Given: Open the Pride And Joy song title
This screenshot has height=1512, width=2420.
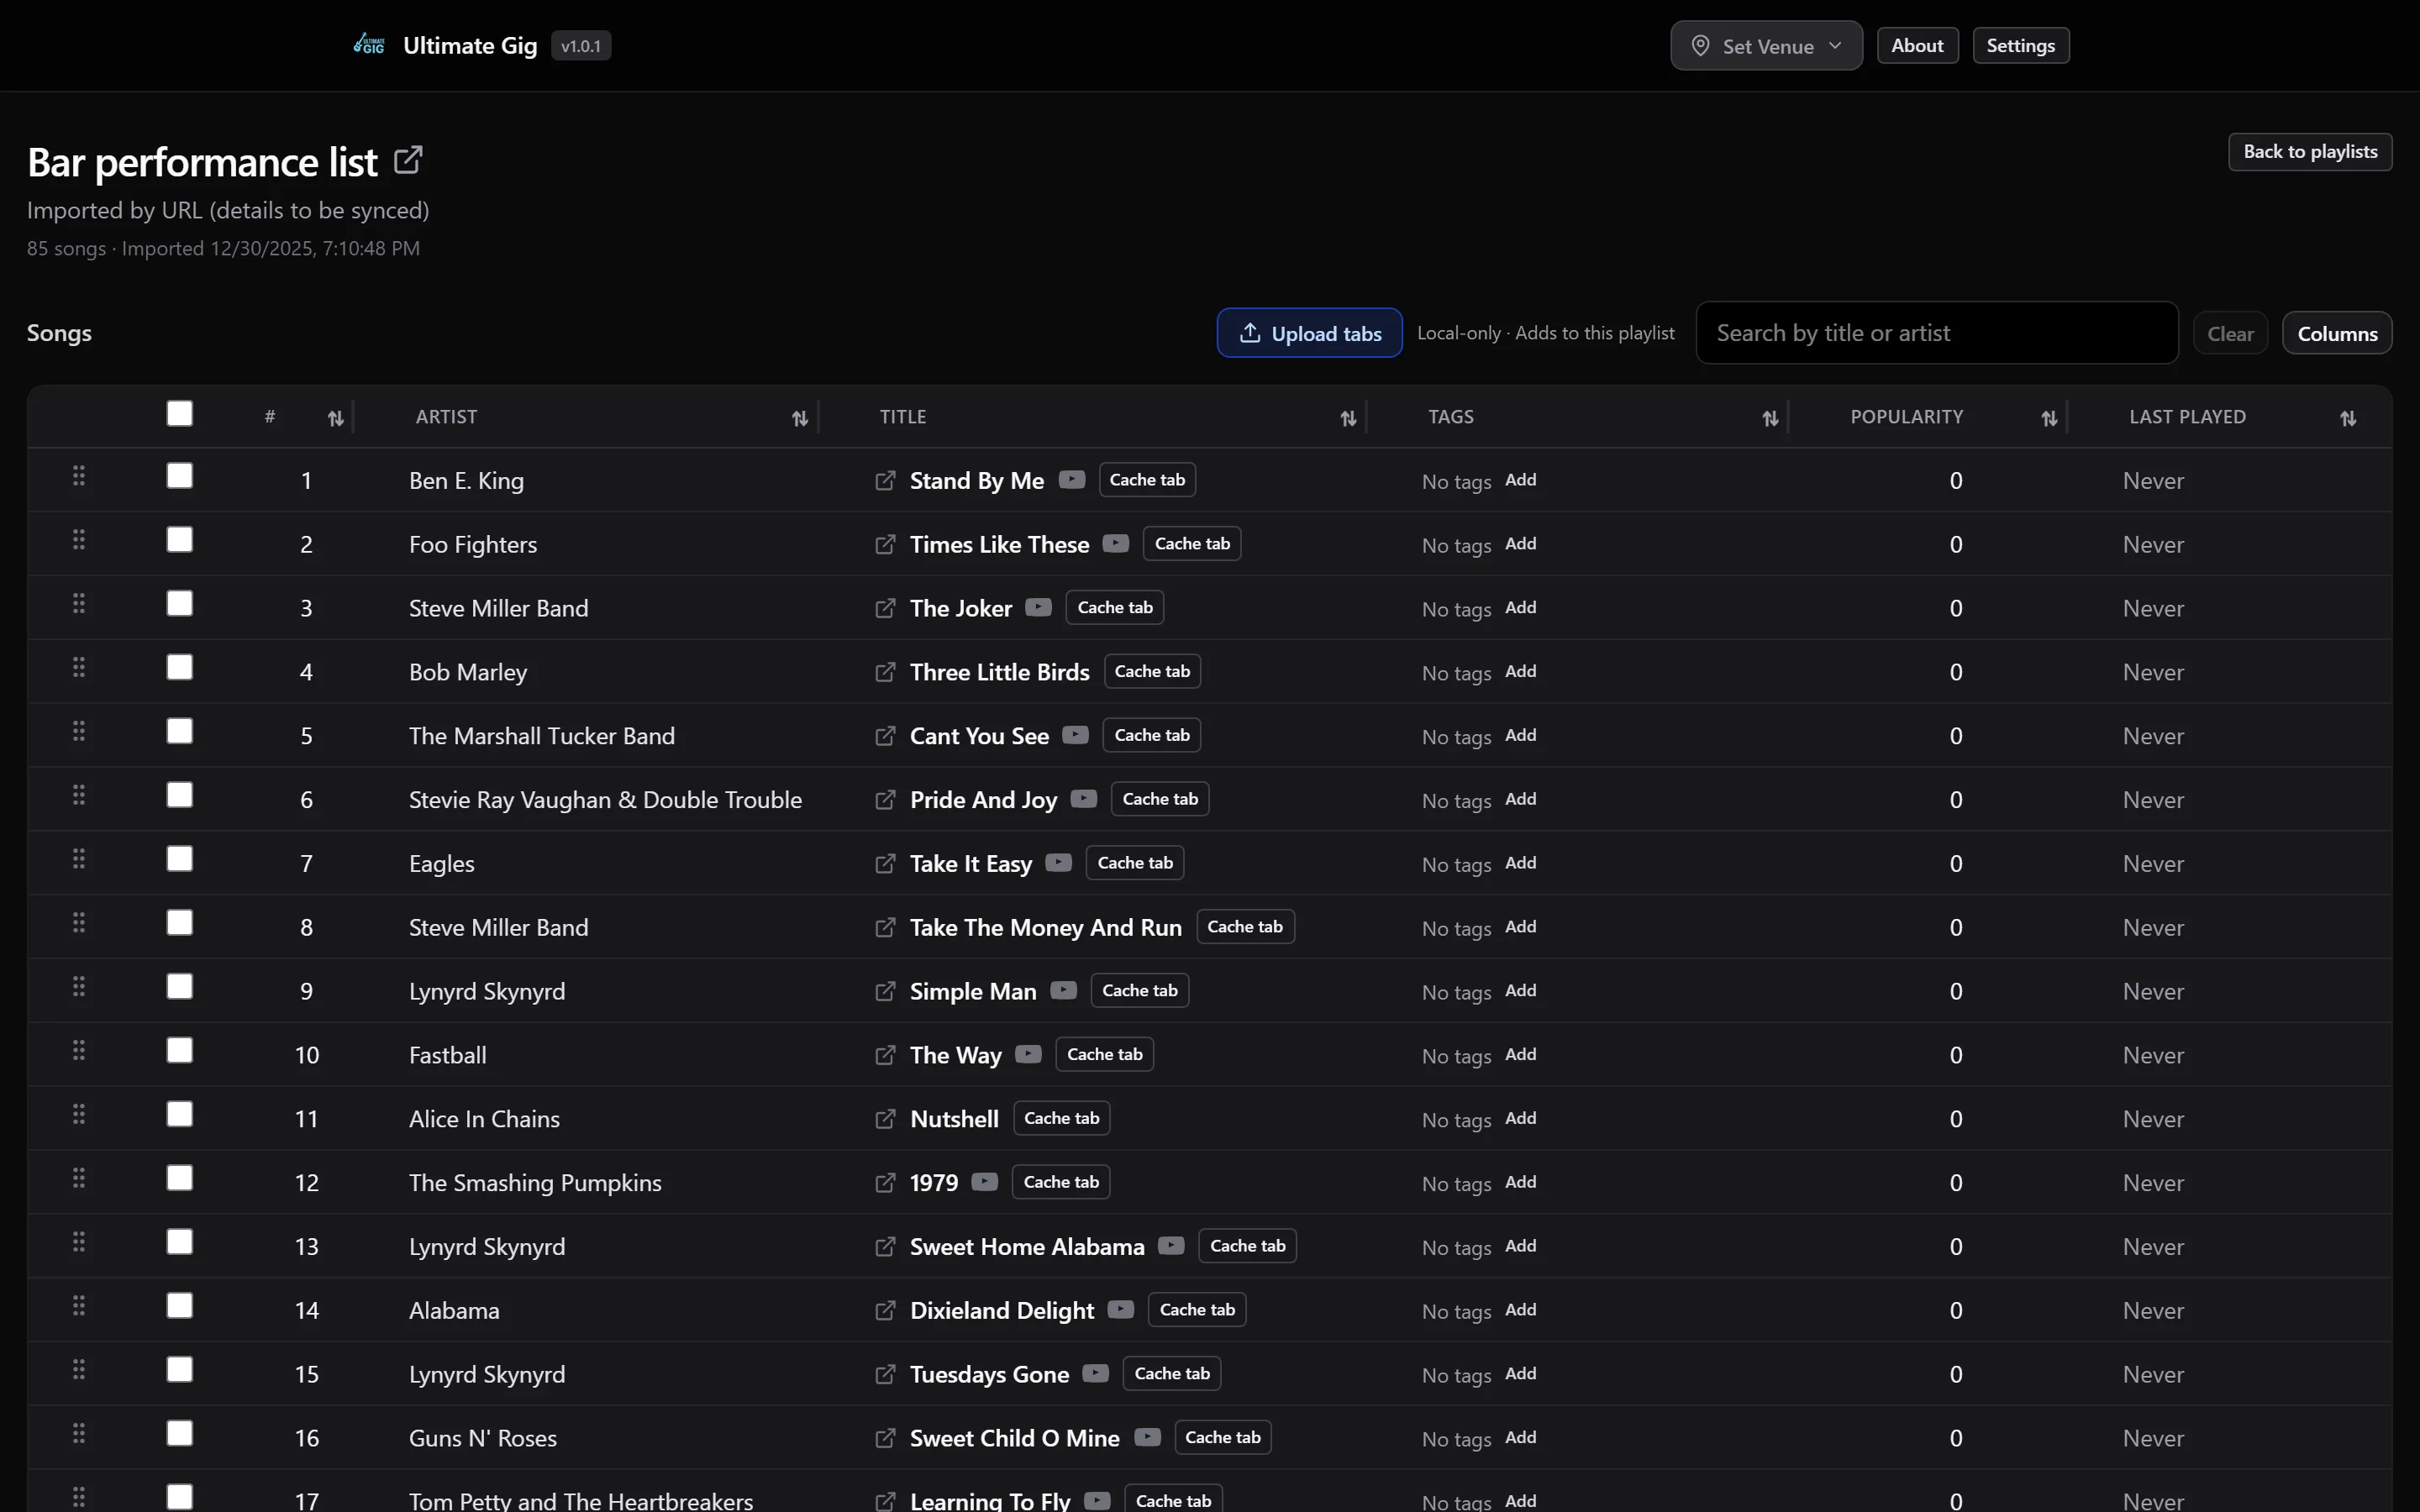Looking at the screenshot, I should click(983, 800).
